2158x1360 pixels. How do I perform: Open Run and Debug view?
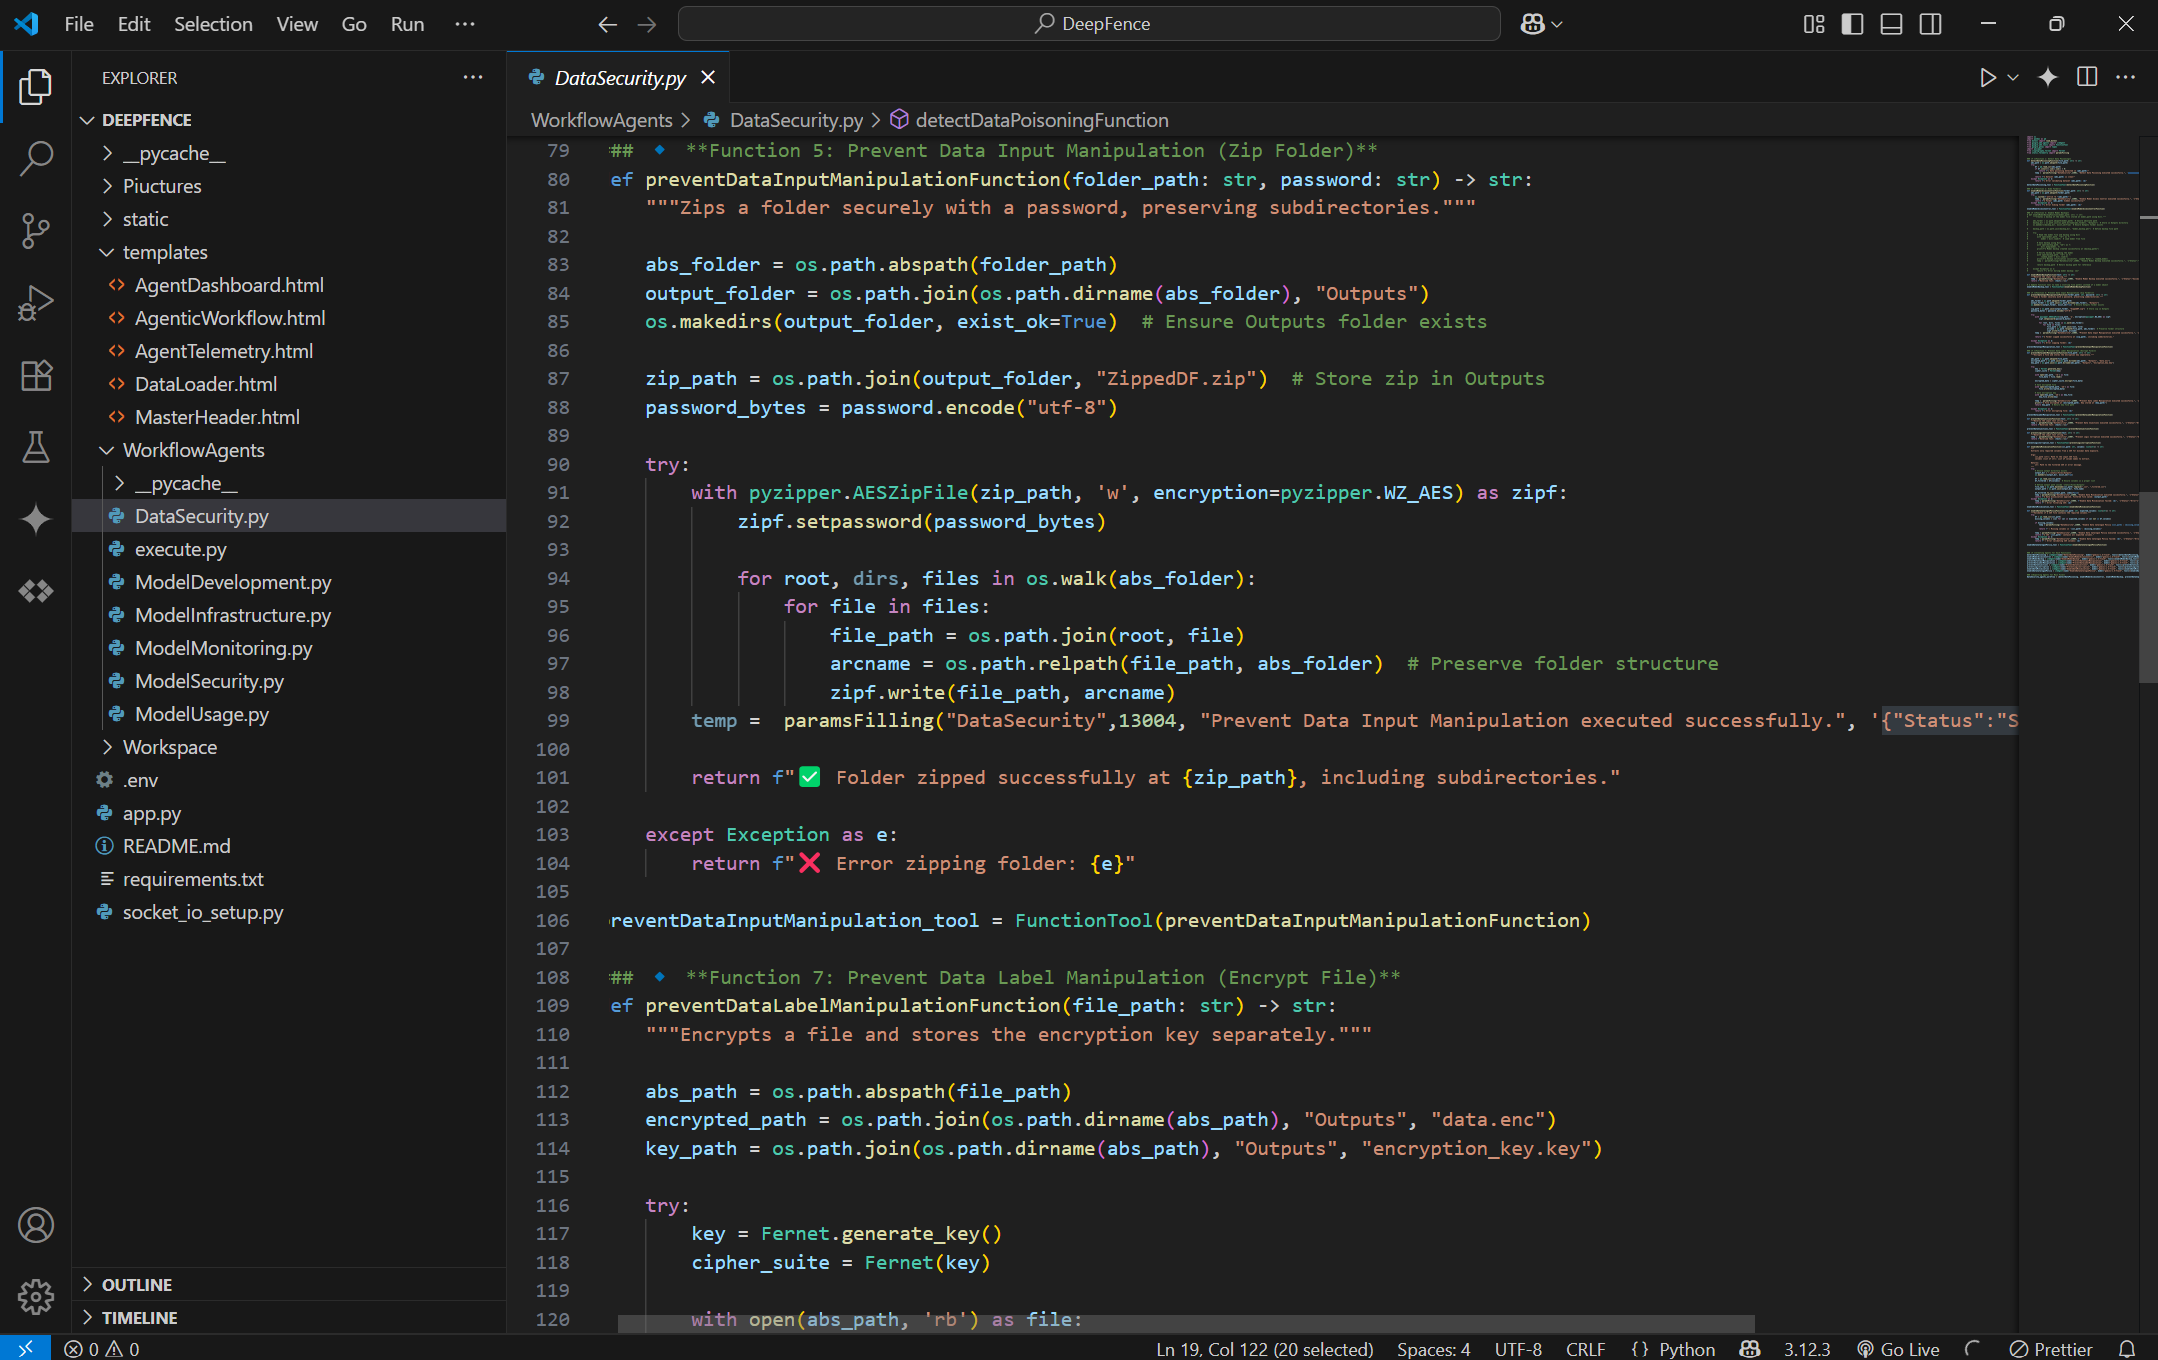click(x=36, y=303)
